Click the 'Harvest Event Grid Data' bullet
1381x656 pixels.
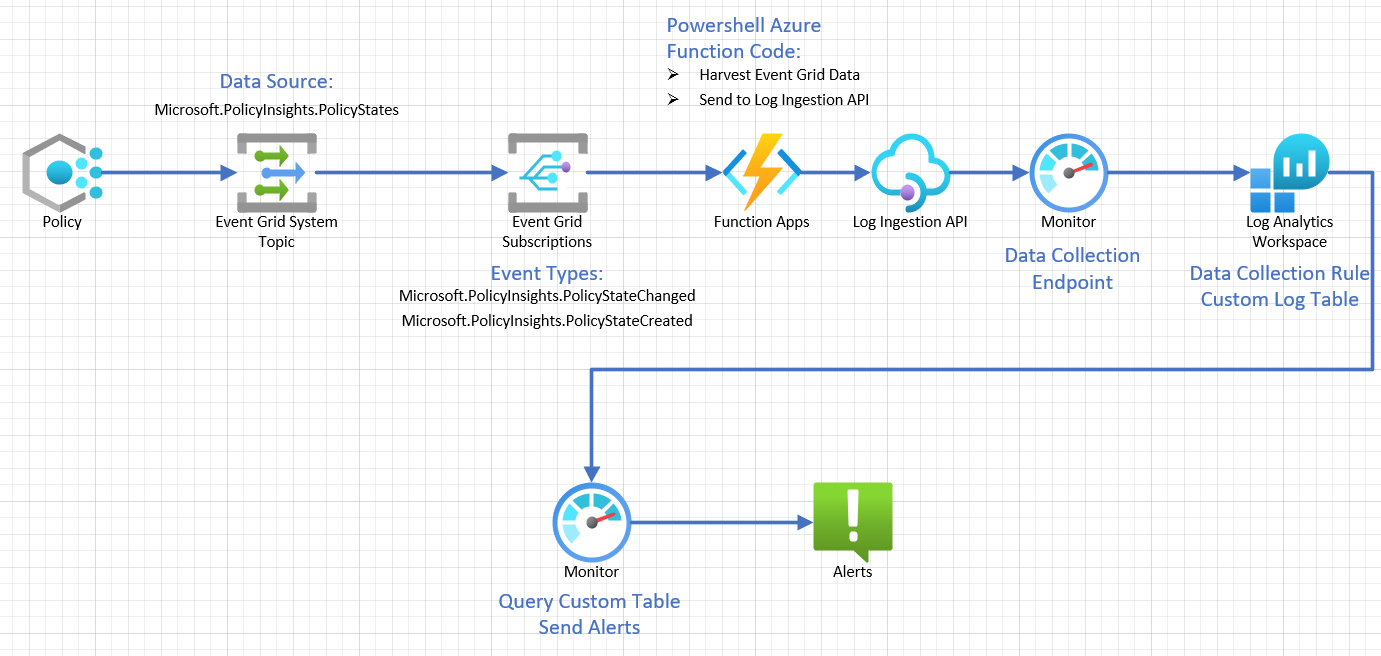pyautogui.click(x=779, y=75)
